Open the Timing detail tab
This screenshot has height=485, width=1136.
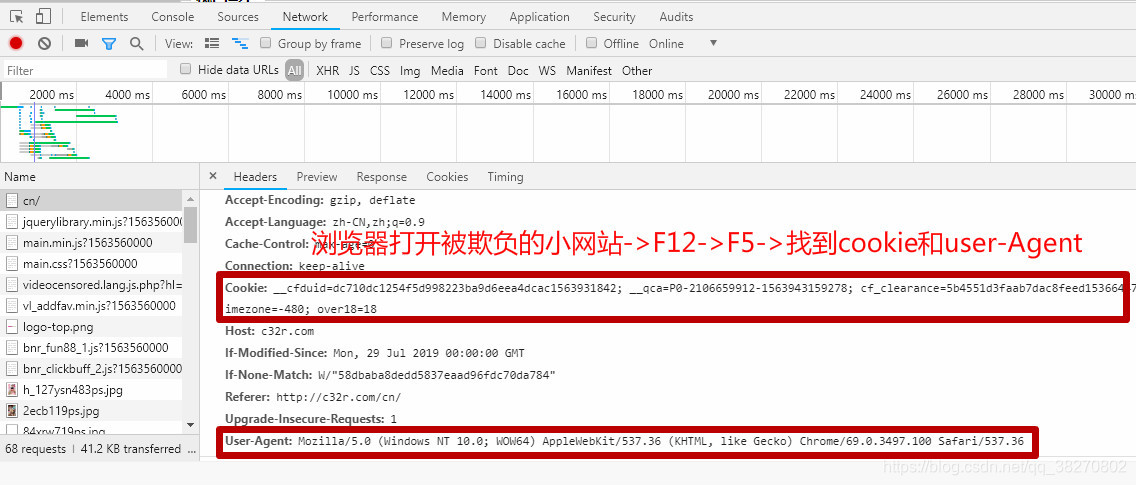[505, 177]
